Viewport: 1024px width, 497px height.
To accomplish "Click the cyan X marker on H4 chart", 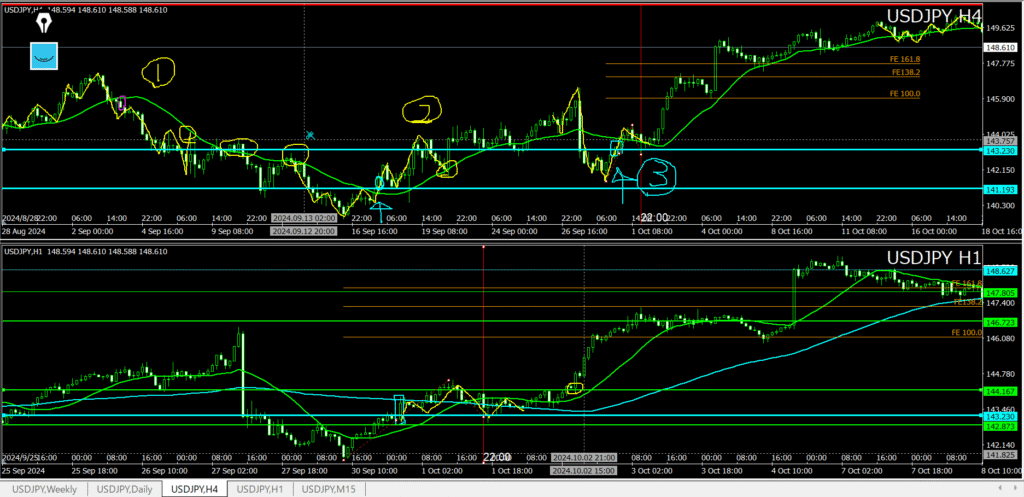I will point(311,135).
